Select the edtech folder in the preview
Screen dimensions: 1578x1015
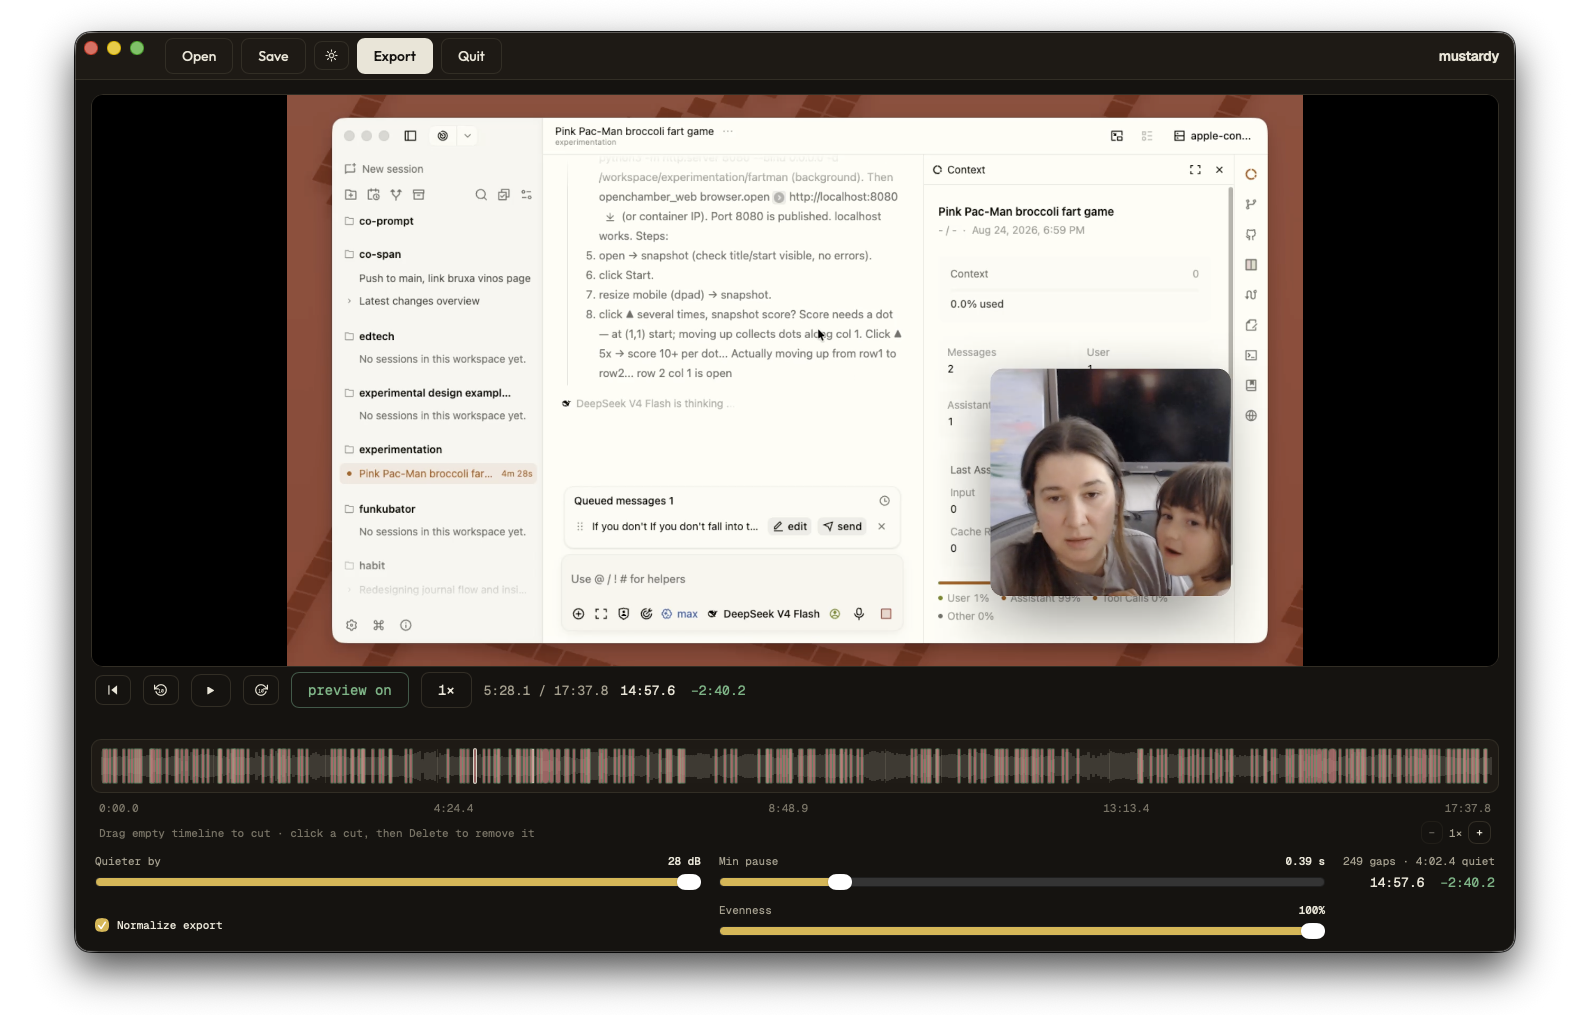377,336
